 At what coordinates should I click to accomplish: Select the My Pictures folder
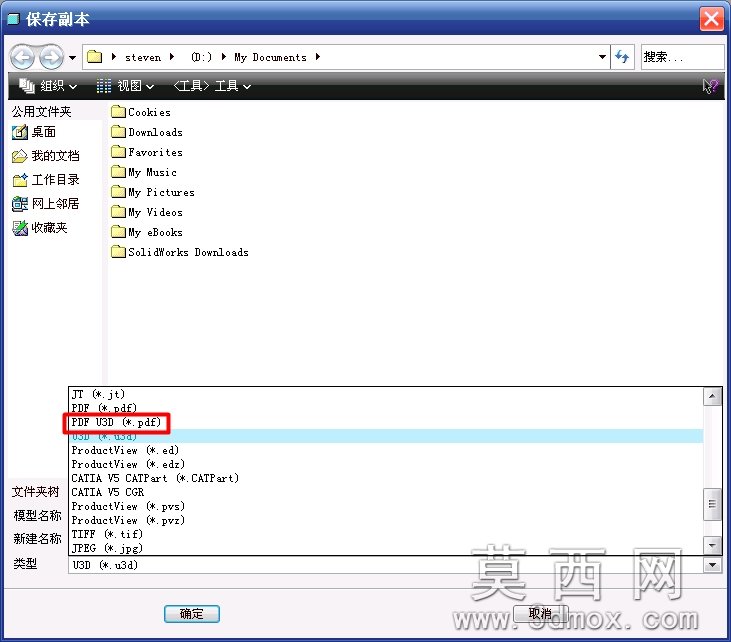[x=153, y=192]
